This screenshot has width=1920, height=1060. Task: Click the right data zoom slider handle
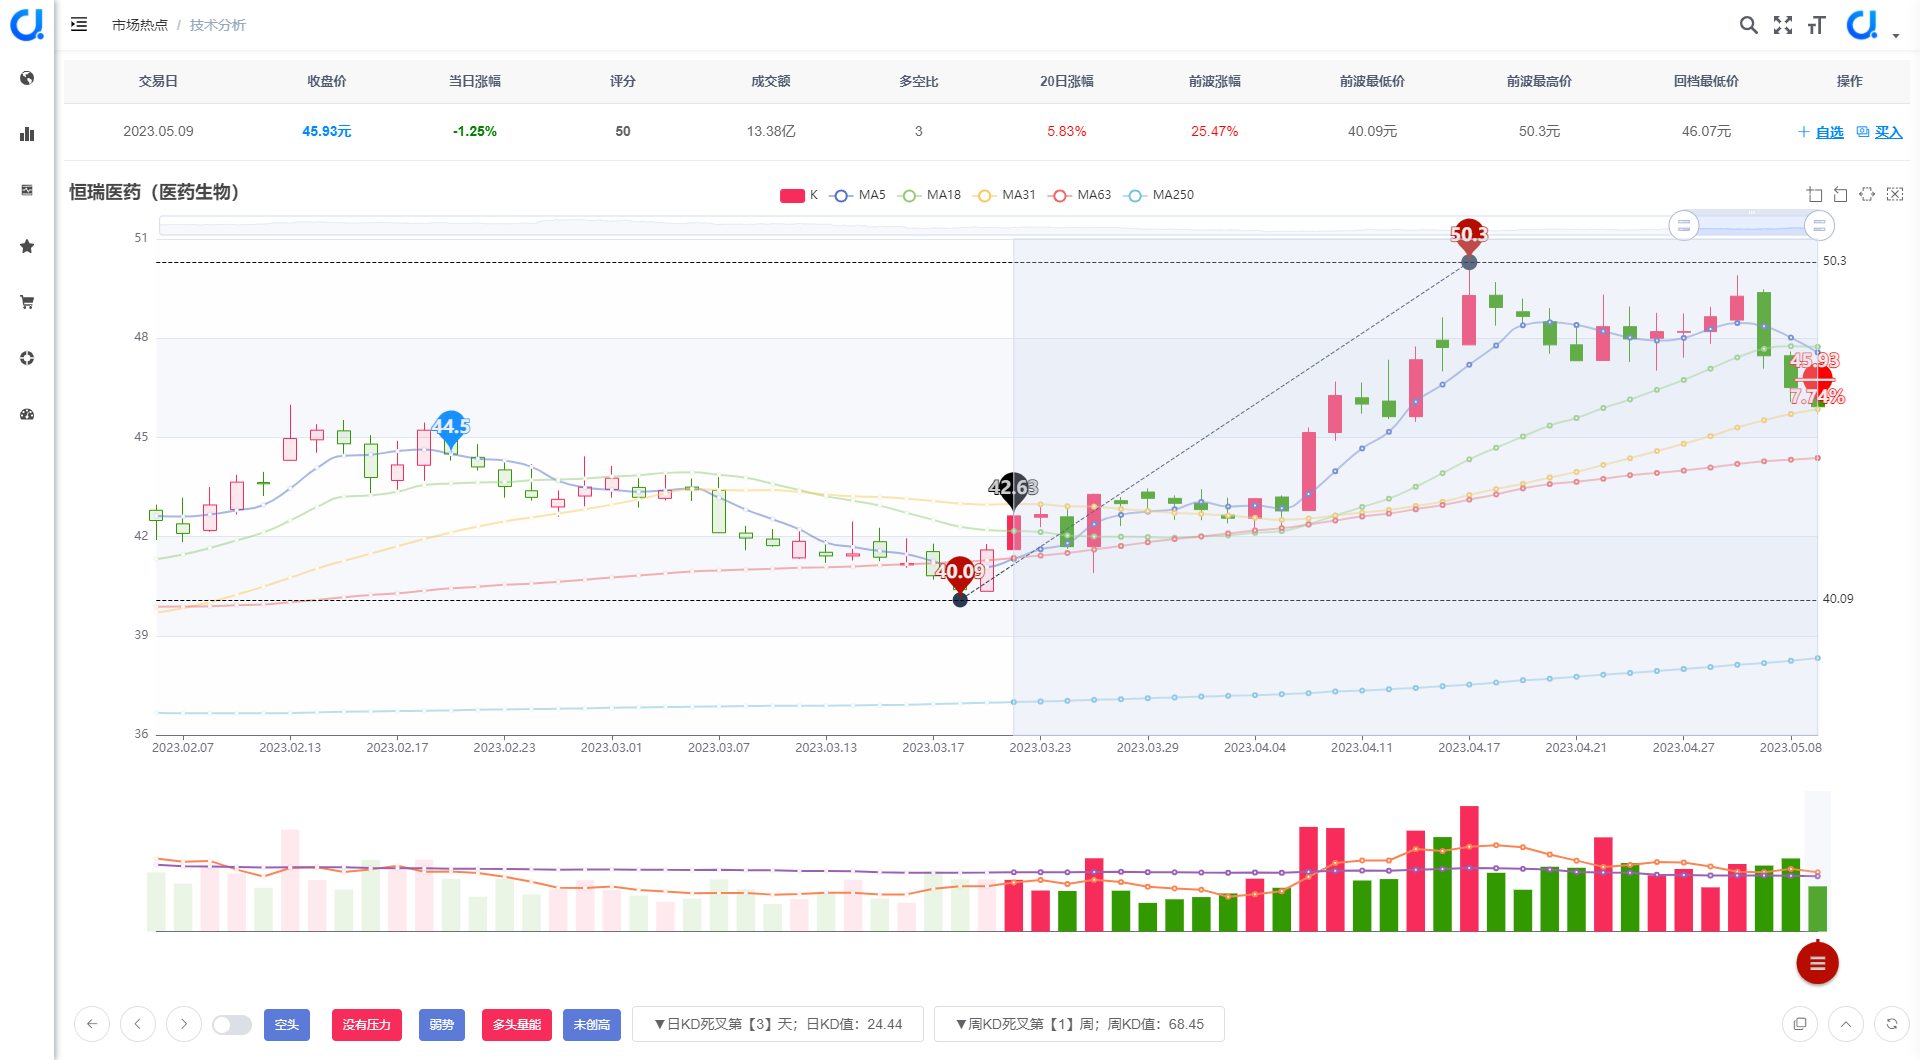1819,226
